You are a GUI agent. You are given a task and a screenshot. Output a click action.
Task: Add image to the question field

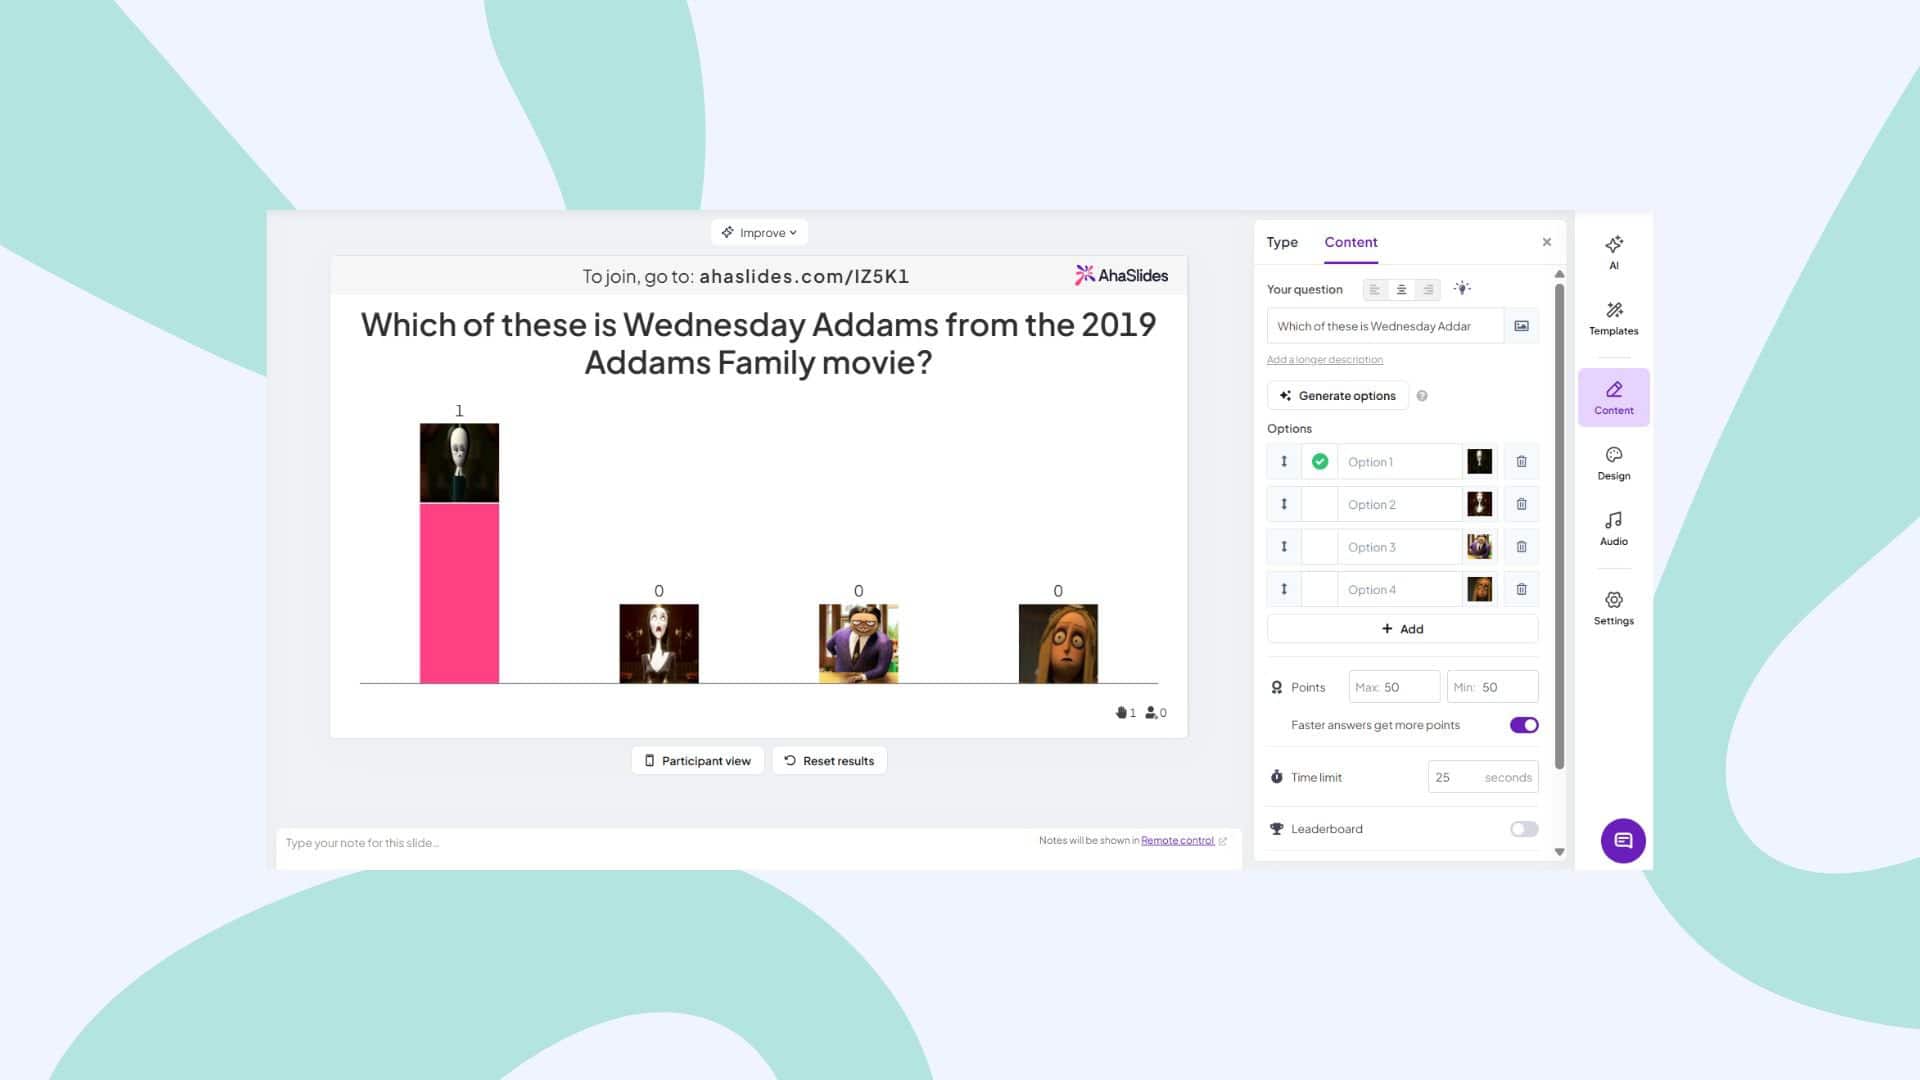pyautogui.click(x=1521, y=326)
